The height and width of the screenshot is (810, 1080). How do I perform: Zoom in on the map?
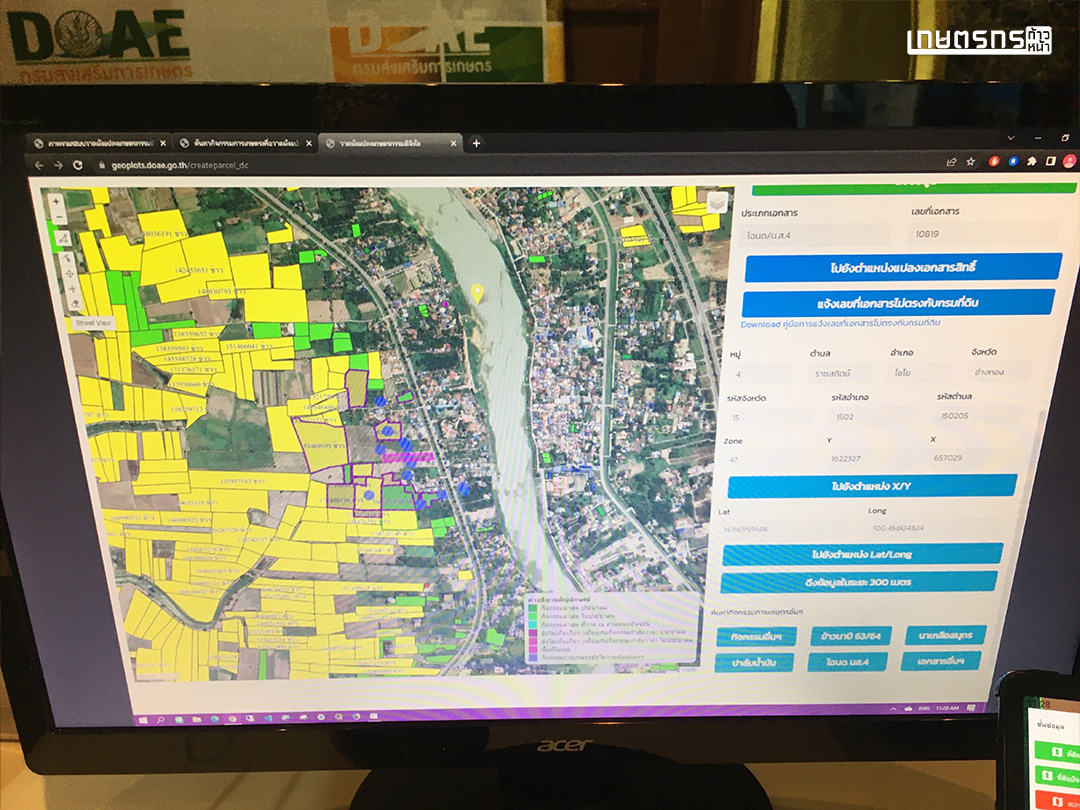pyautogui.click(x=56, y=202)
